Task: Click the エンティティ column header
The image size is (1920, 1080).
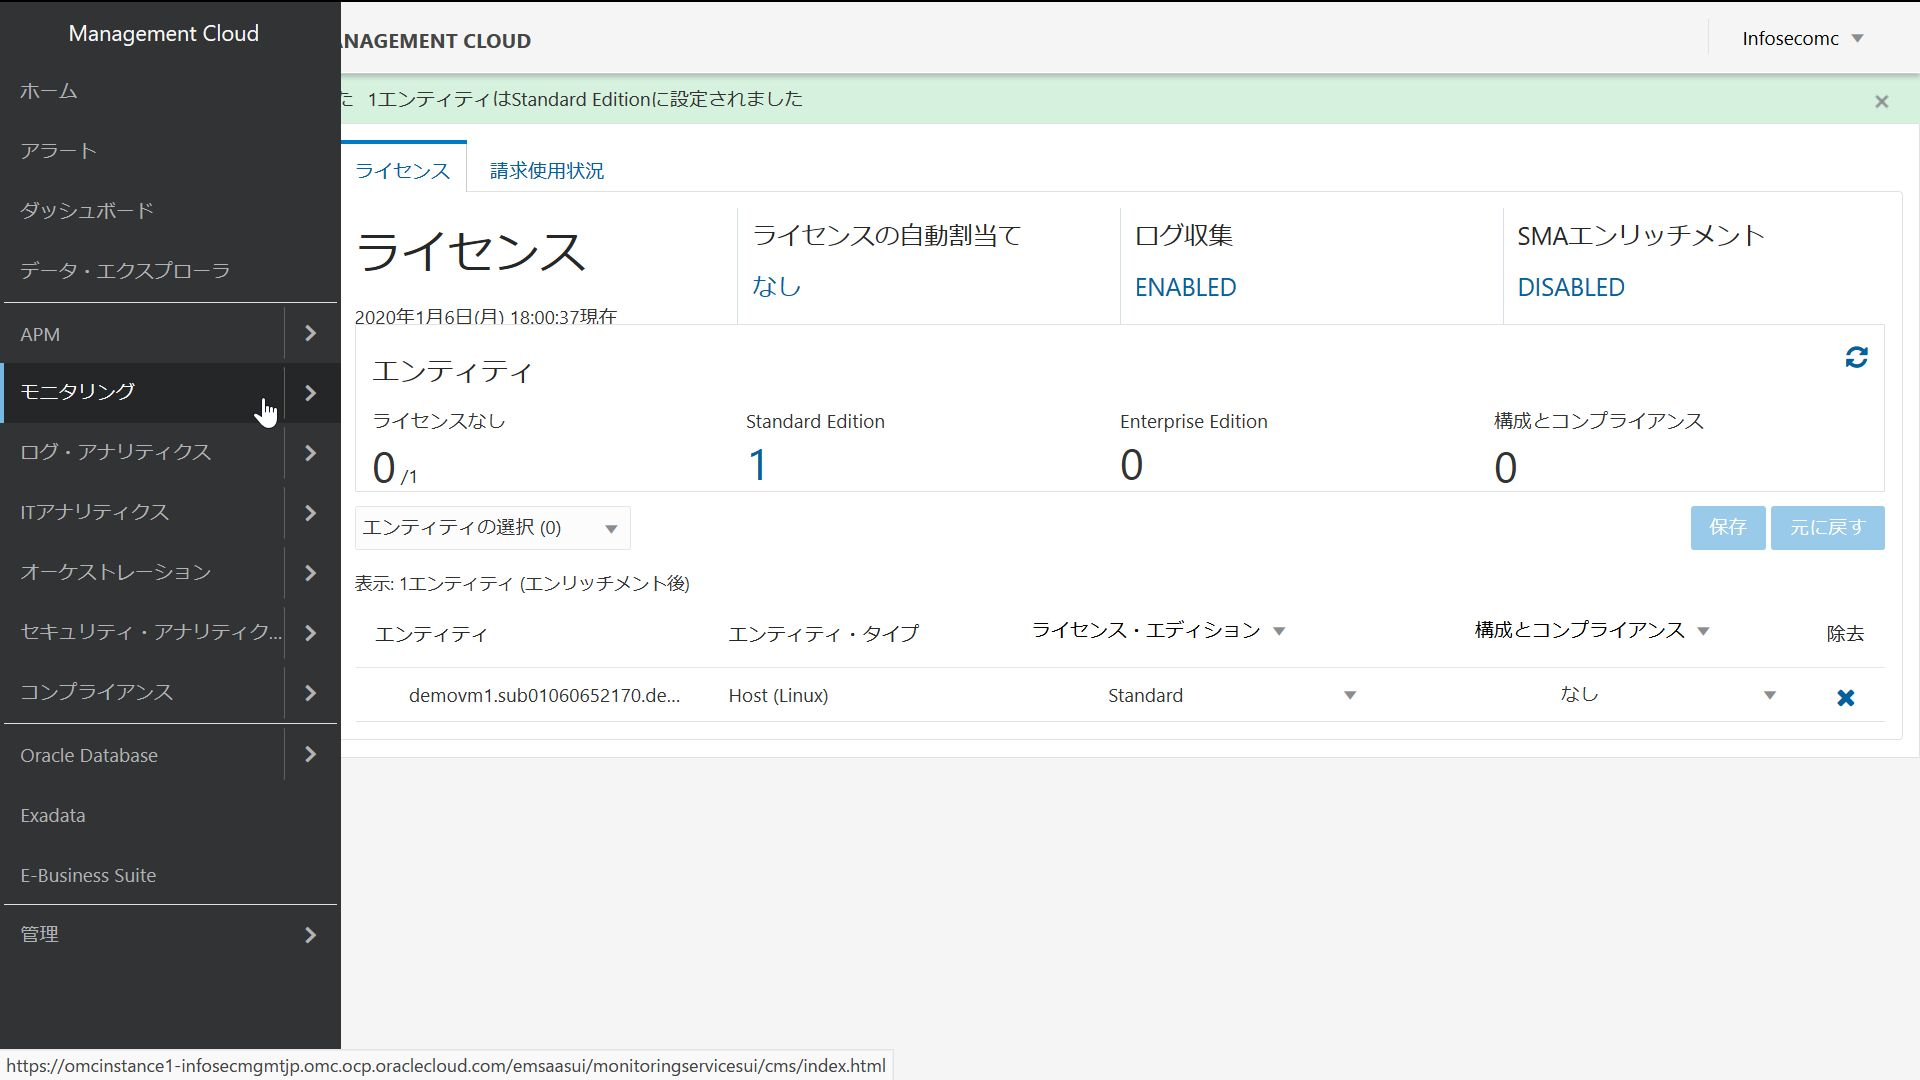Action: coord(431,634)
